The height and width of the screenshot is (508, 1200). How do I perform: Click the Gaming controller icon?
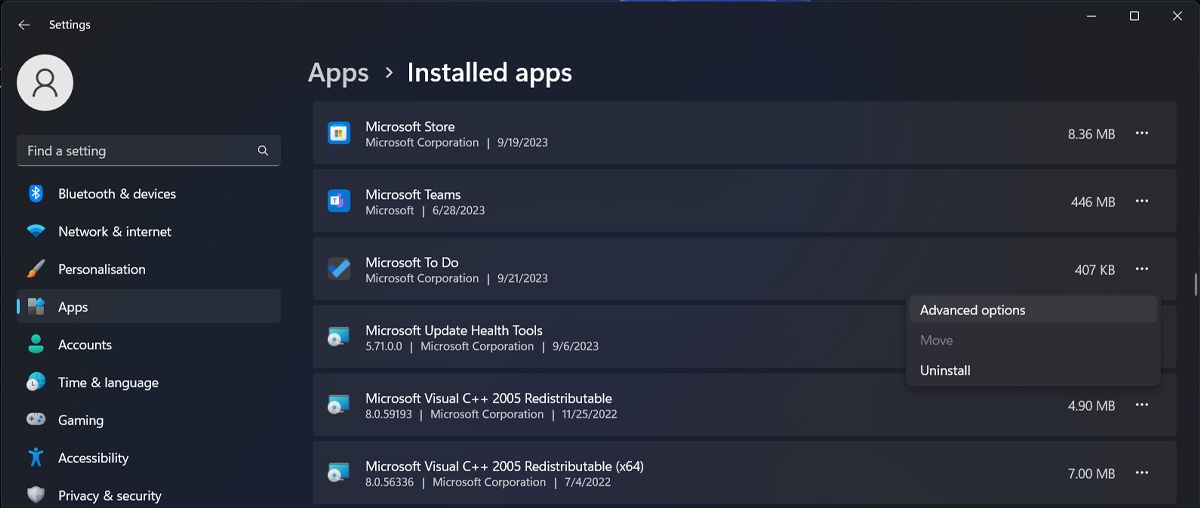36,420
